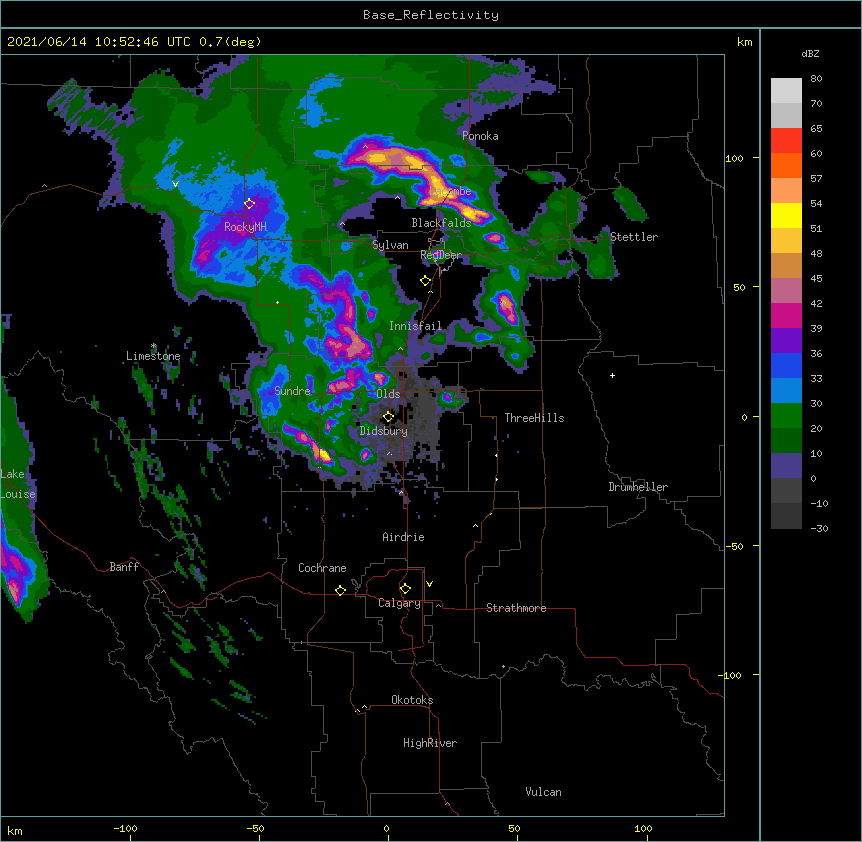The height and width of the screenshot is (842, 862).
Task: Click the ThreeHills label
Action: point(534,418)
